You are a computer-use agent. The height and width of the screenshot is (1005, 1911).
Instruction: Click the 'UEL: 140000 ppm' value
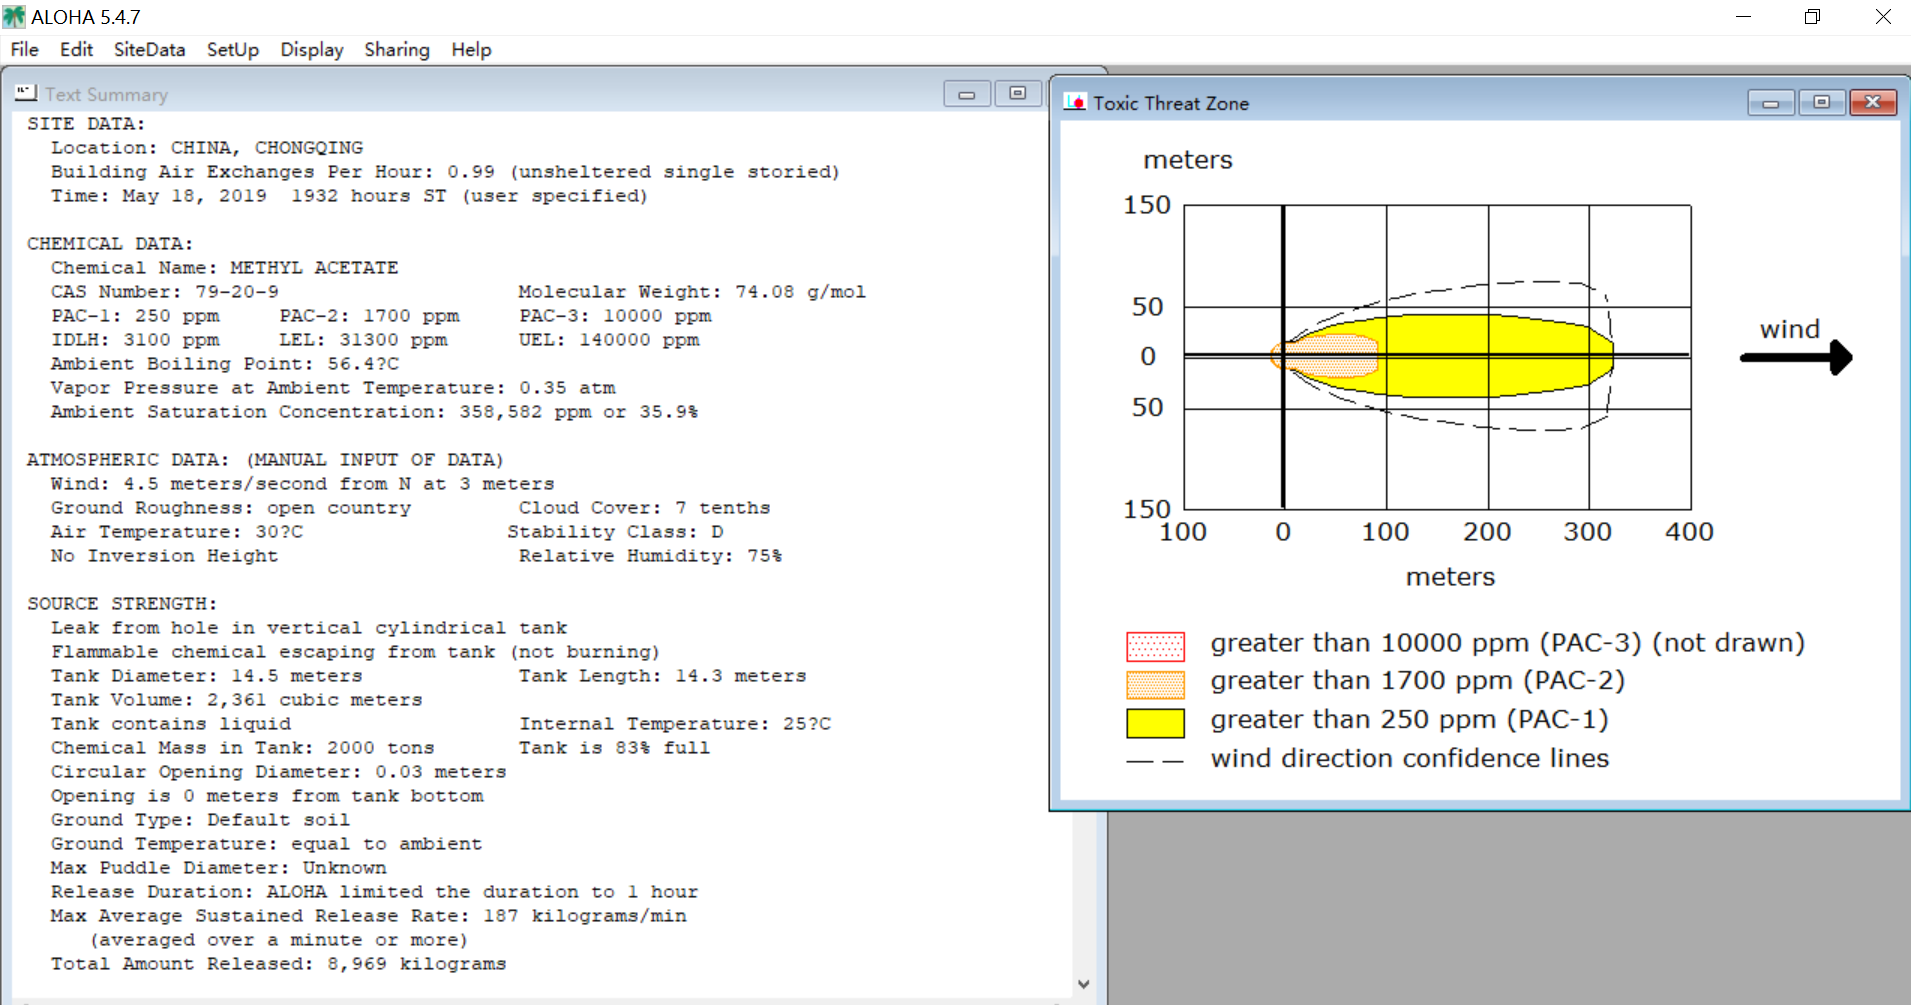[609, 340]
